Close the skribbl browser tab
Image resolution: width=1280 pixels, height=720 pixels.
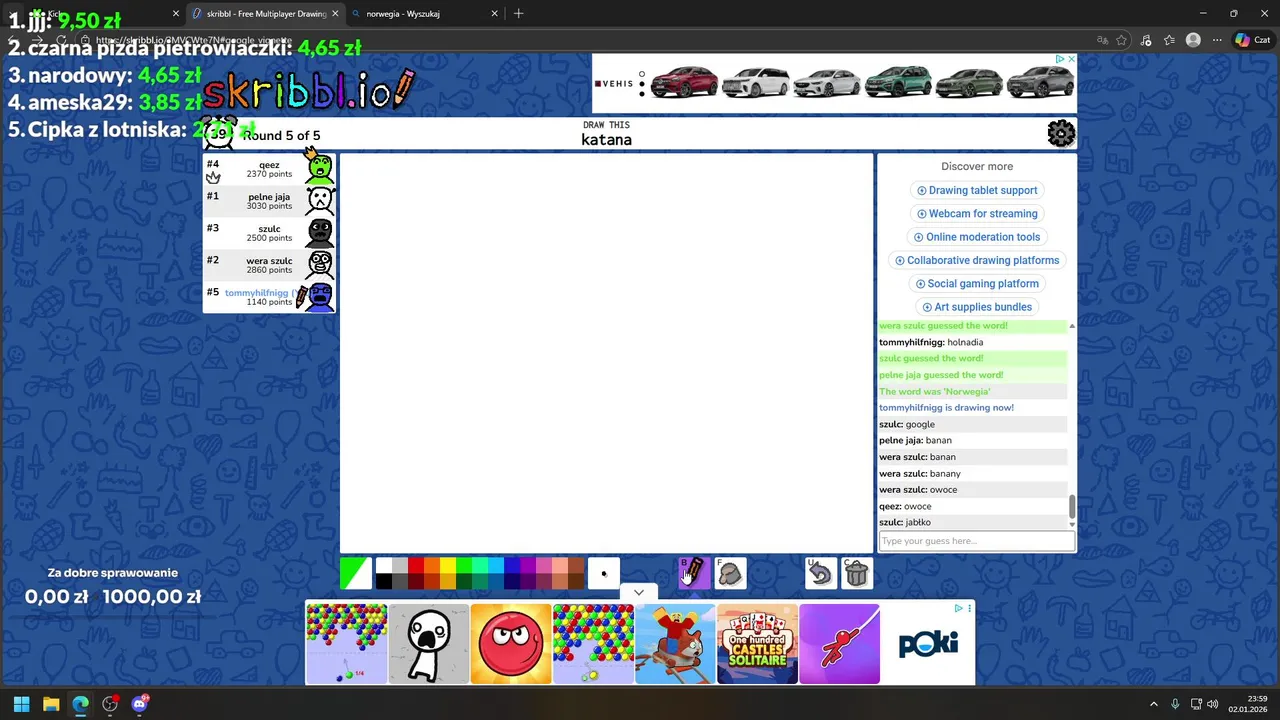335,14
